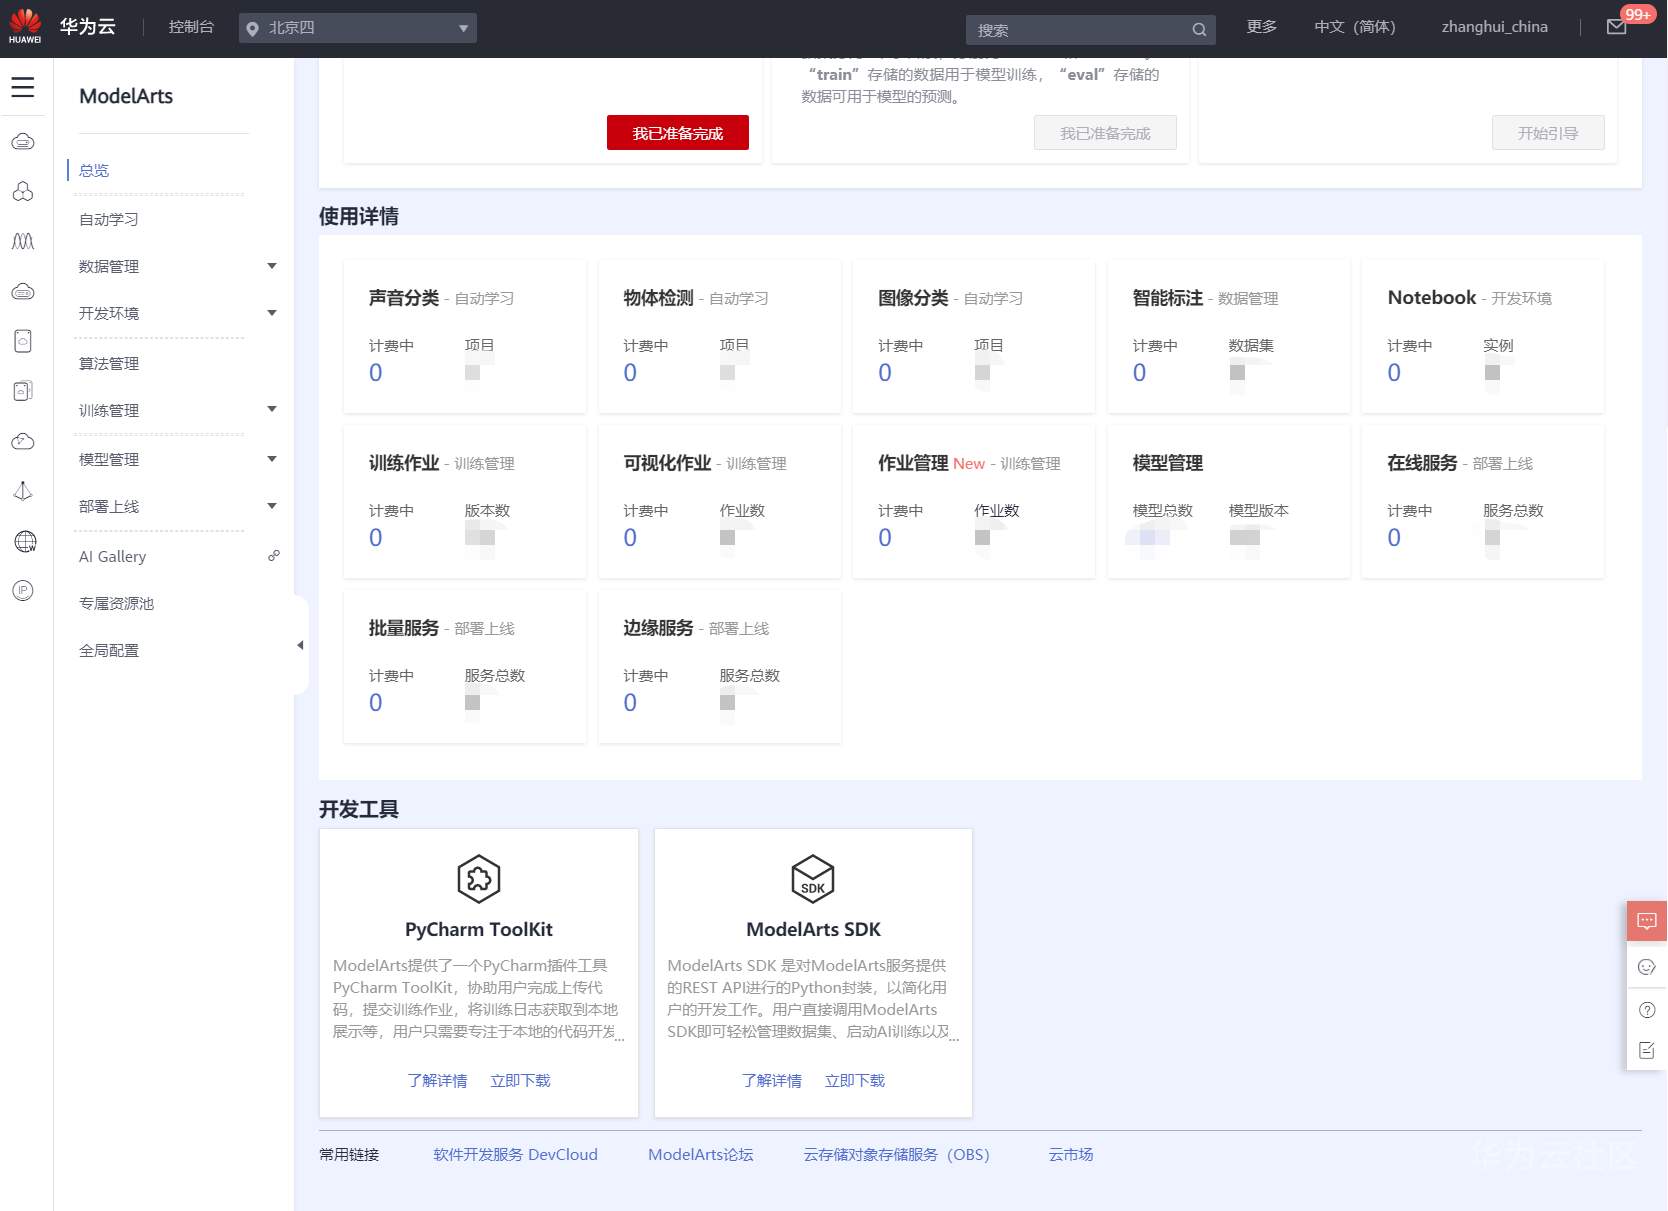Open the 训练作业 card

click(x=465, y=501)
